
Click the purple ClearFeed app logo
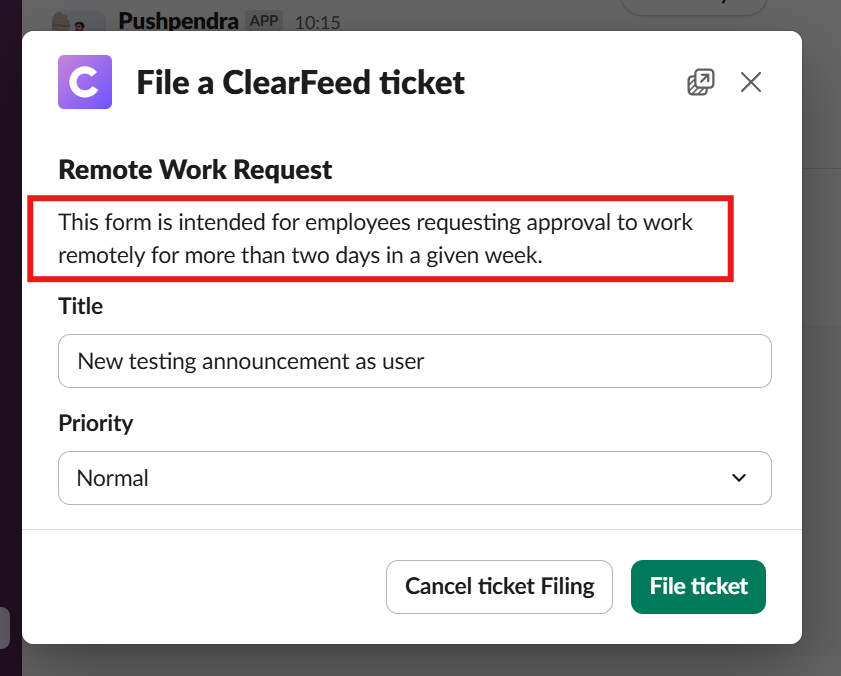[84, 81]
